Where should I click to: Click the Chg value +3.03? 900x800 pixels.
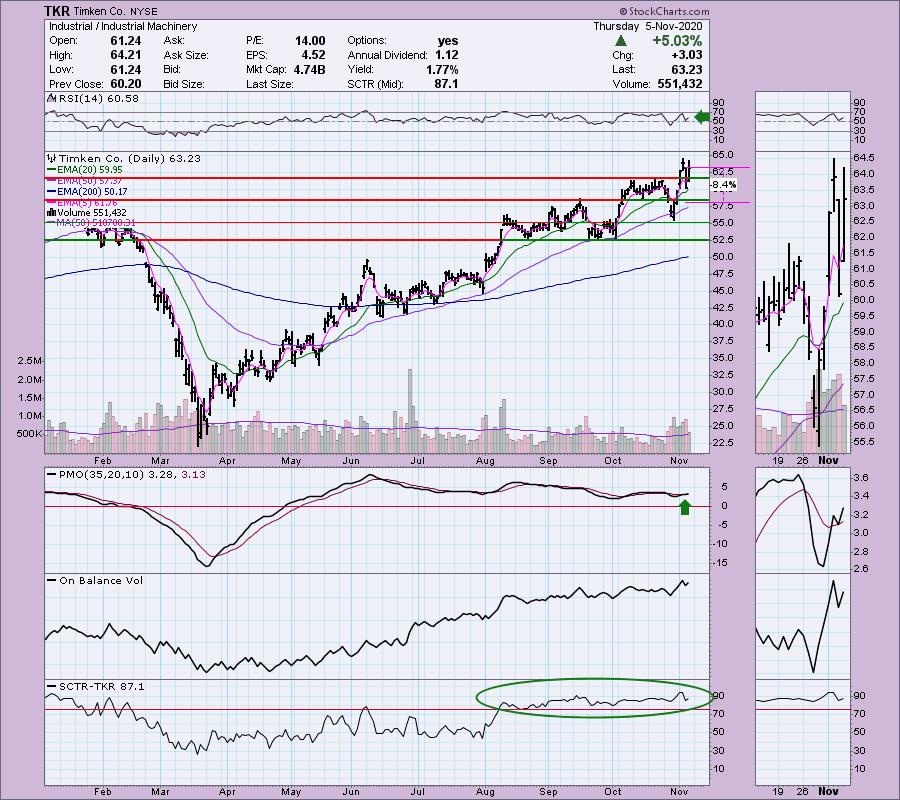point(686,55)
